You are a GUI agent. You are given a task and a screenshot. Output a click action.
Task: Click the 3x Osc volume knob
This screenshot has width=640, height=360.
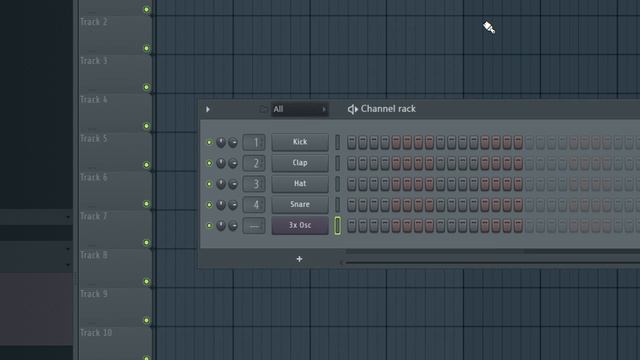click(233, 225)
